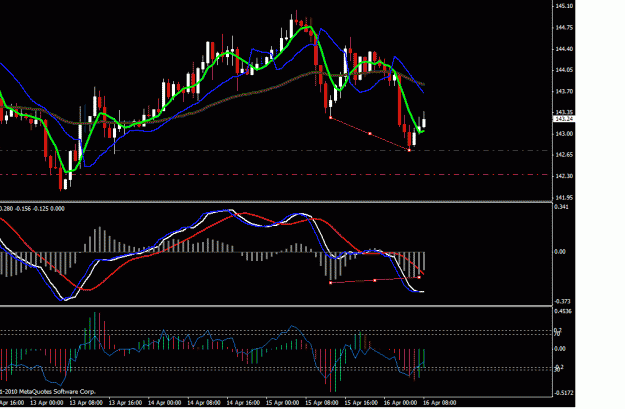This screenshot has width=625, height=409.
Task: Click the 14 Apr 00:00 time label
Action: click(165, 403)
